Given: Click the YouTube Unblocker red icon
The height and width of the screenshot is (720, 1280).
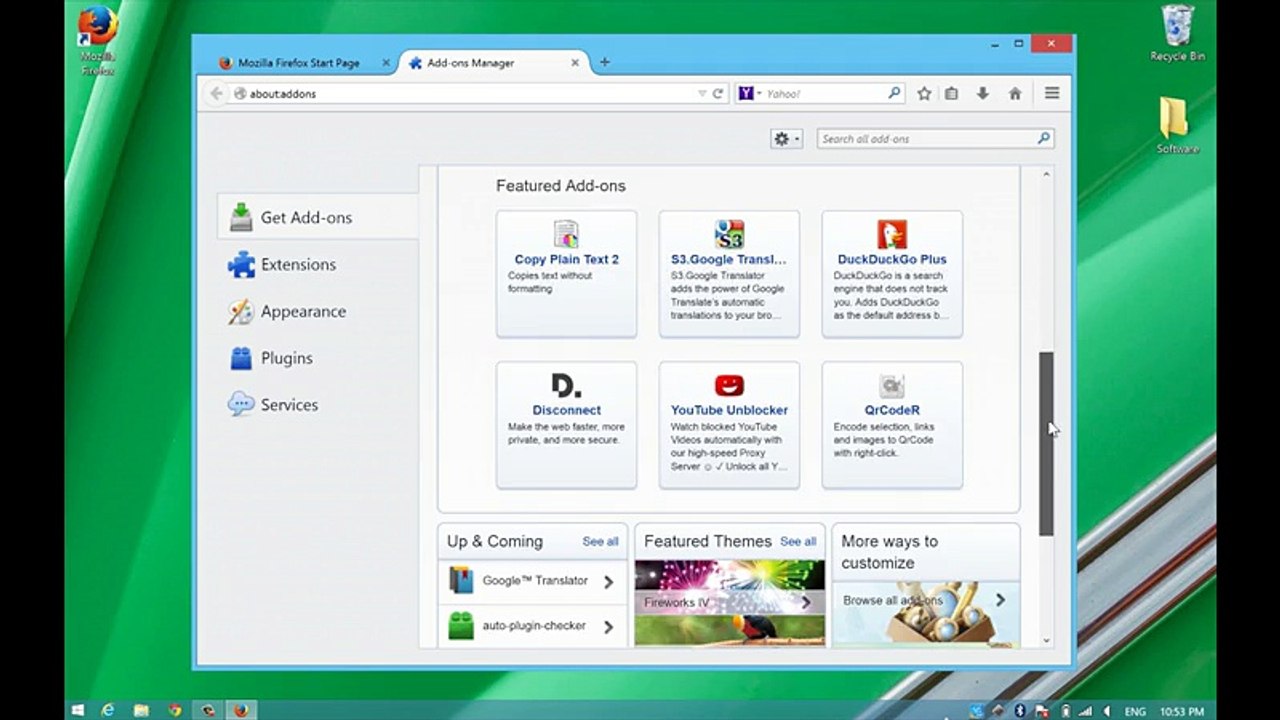Looking at the screenshot, I should (729, 386).
